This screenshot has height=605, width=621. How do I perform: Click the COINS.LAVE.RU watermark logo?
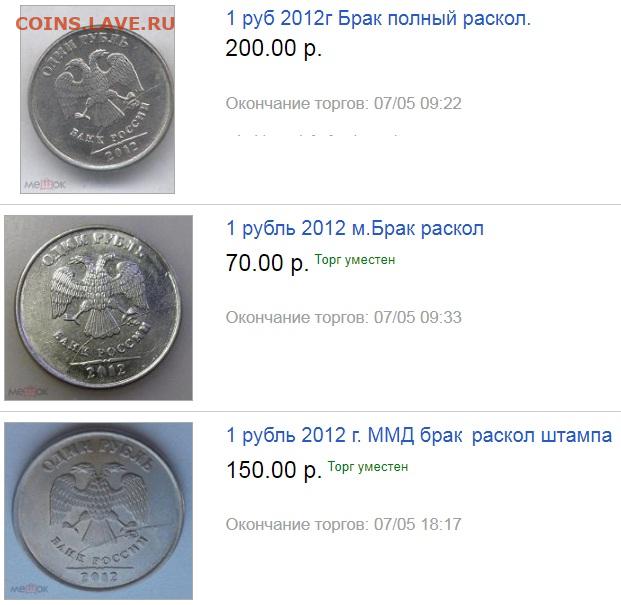tap(95, 23)
